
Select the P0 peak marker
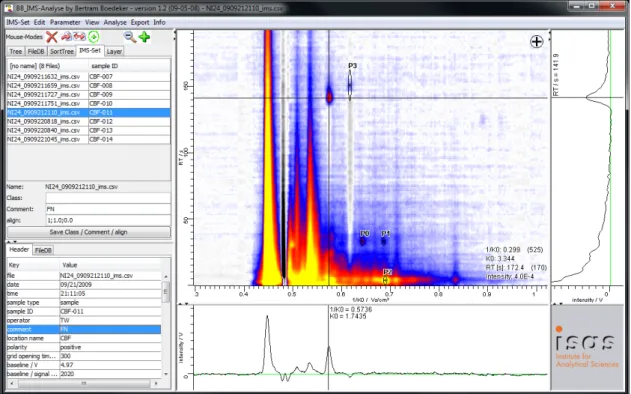point(362,241)
